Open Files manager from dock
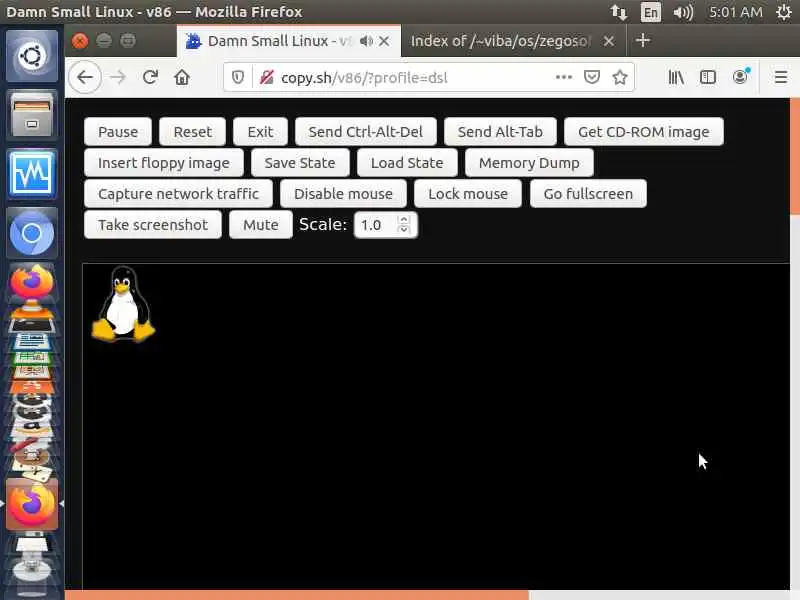The image size is (800, 600). (32, 115)
